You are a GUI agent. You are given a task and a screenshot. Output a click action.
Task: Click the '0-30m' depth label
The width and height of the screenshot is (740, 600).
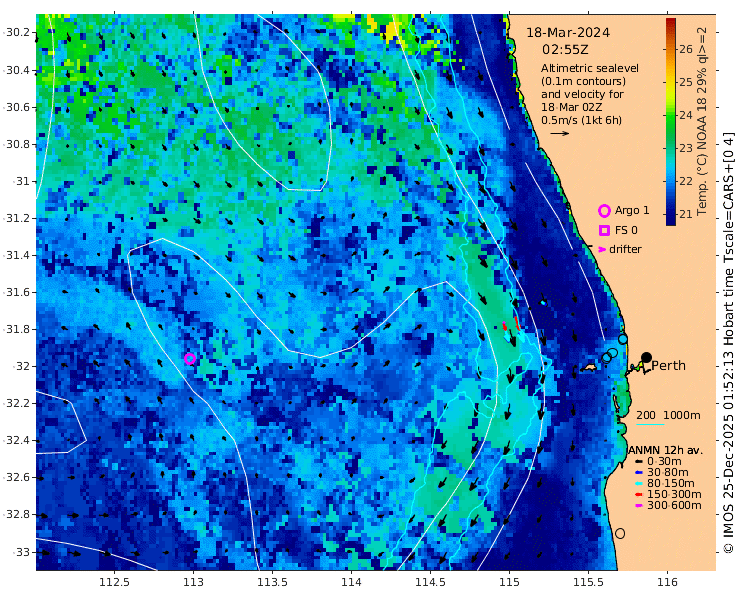click(664, 461)
